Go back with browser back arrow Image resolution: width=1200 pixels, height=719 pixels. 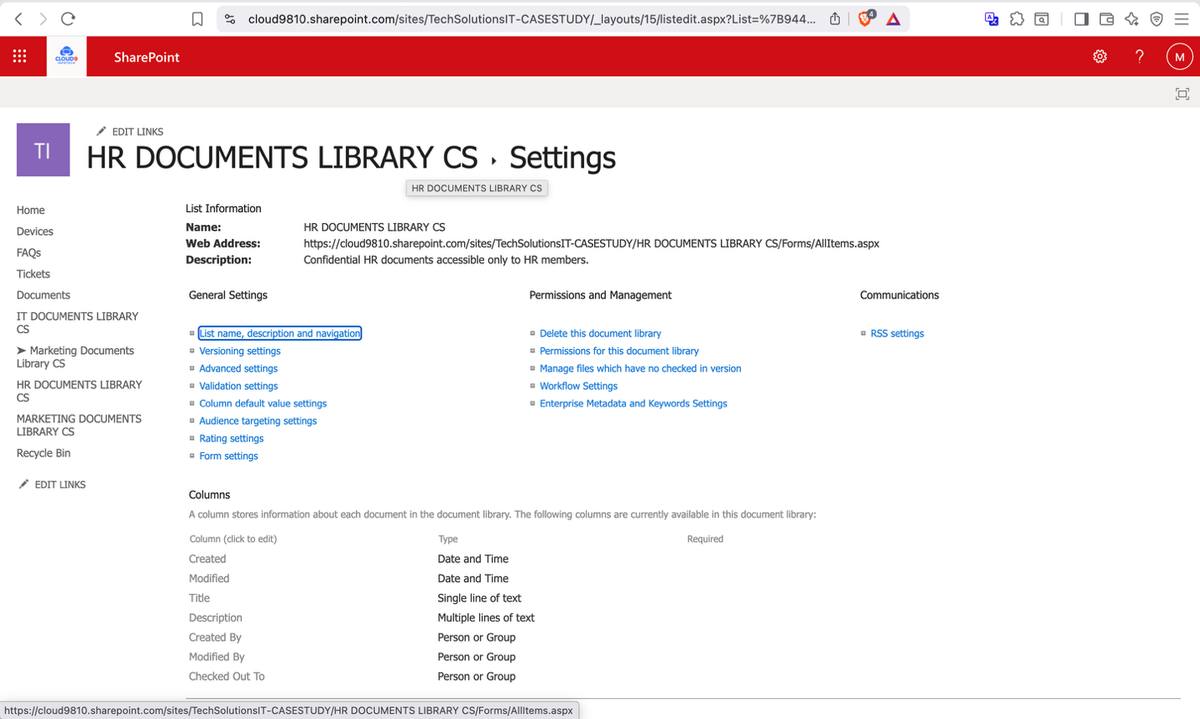pos(18,18)
